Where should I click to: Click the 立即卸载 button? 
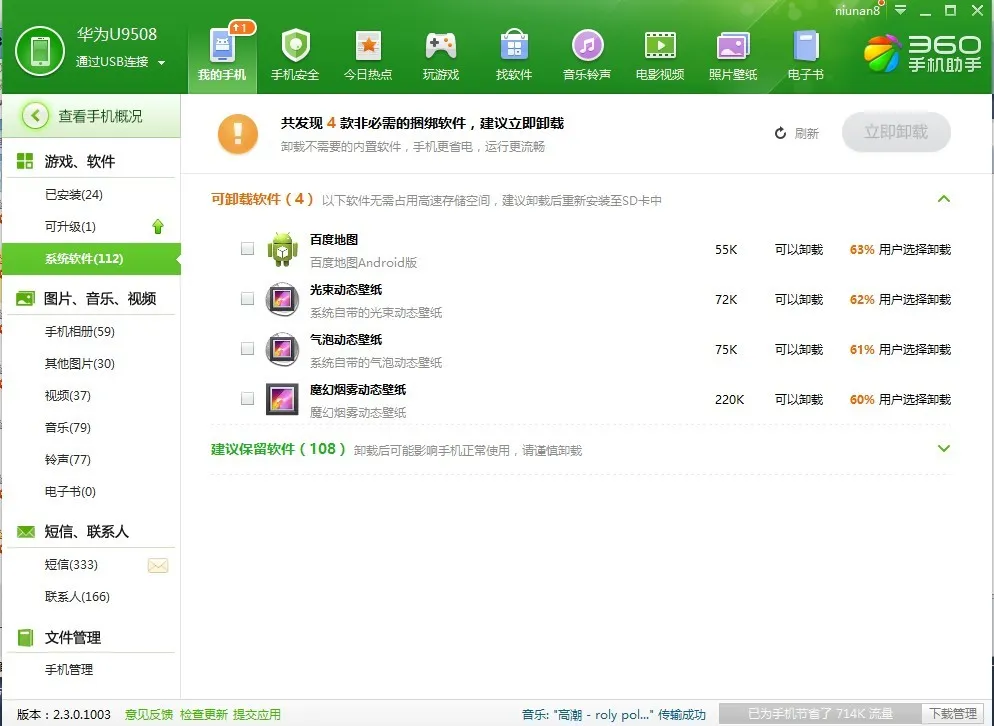(x=896, y=132)
